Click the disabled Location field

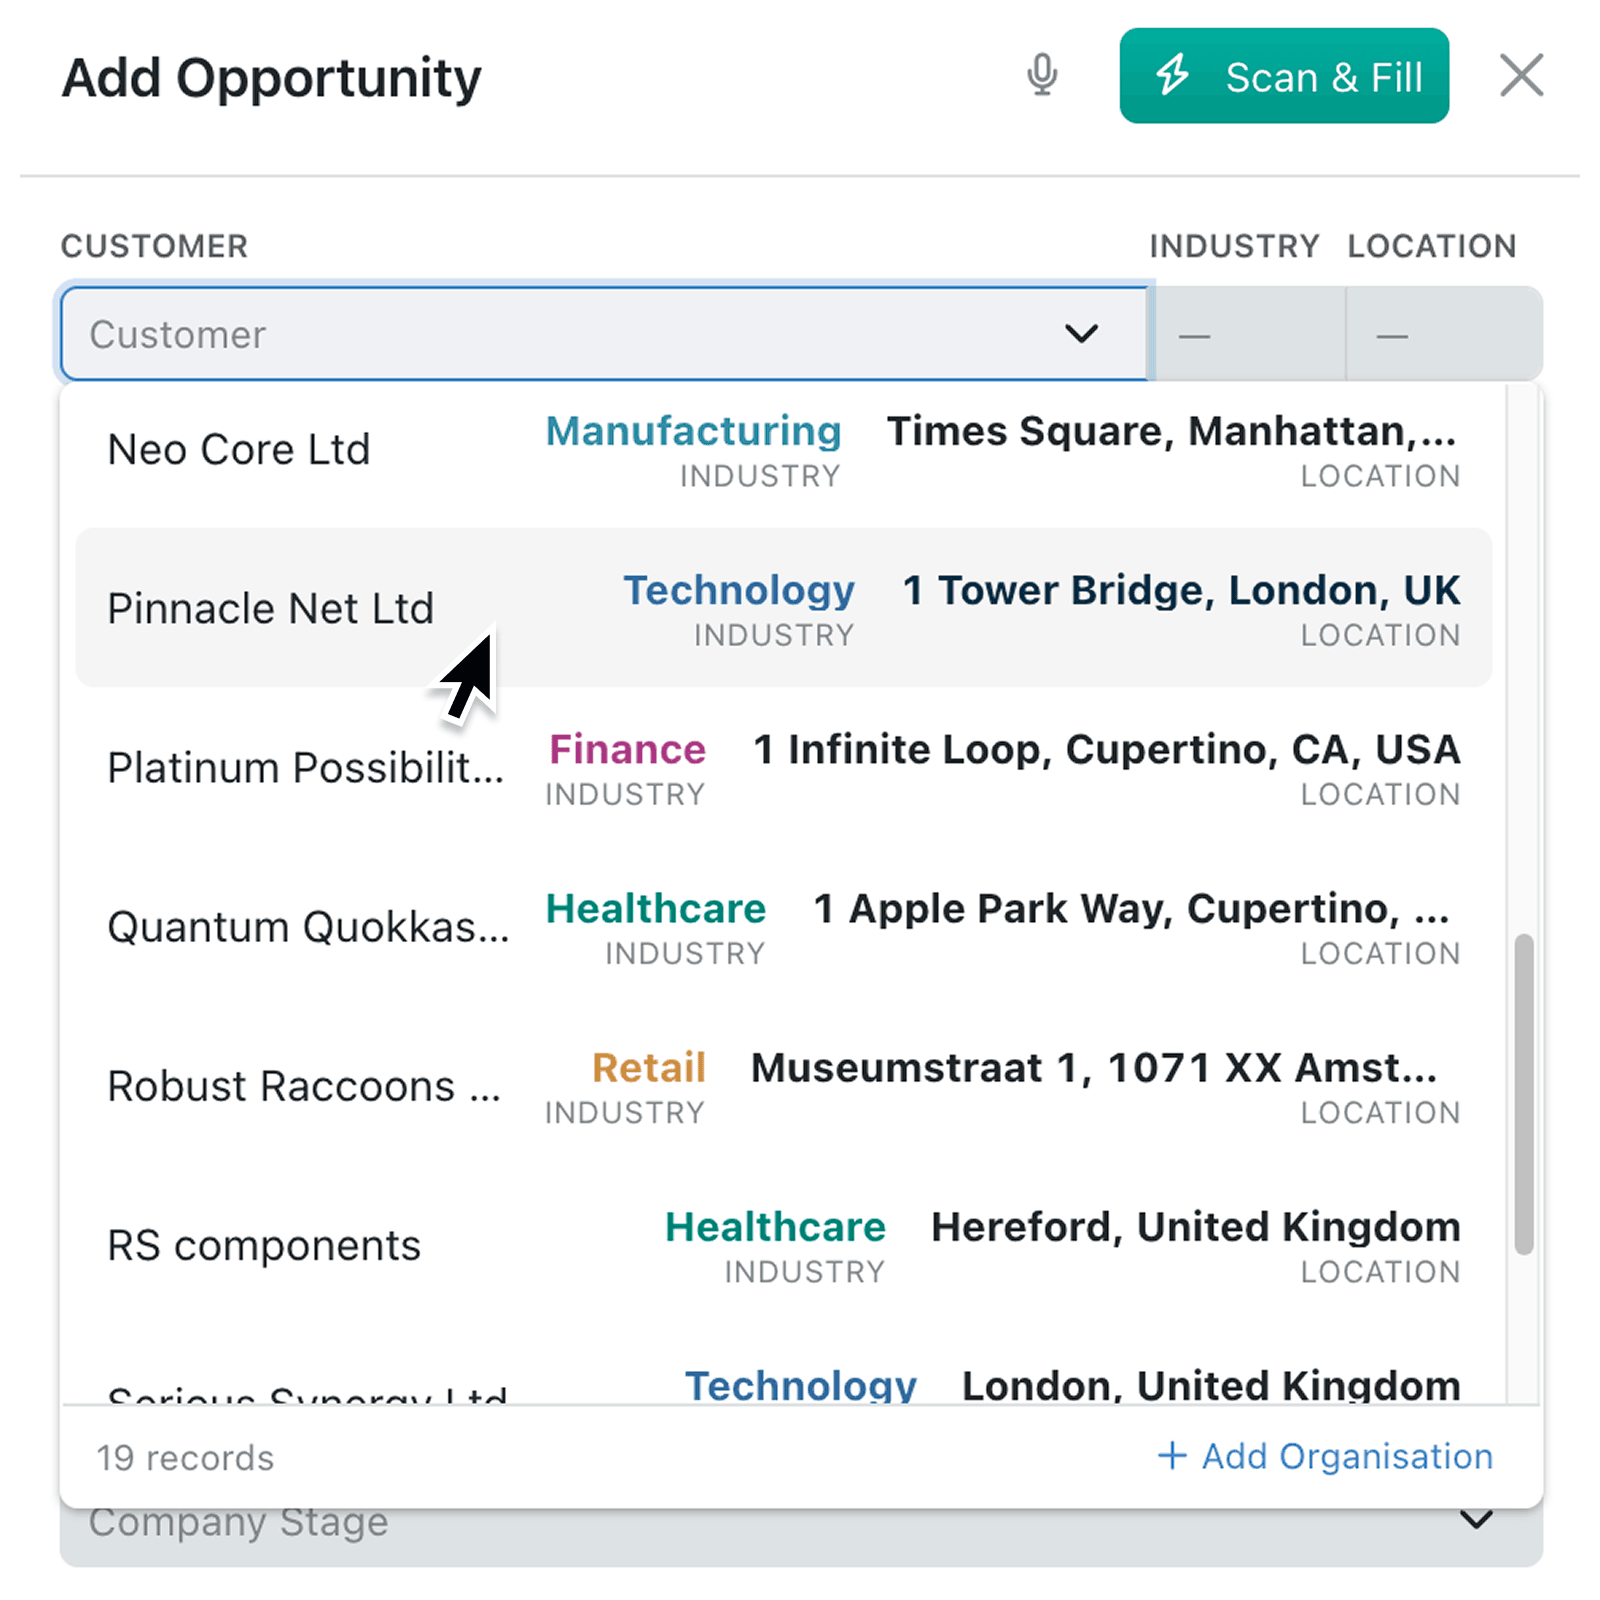point(1444,334)
